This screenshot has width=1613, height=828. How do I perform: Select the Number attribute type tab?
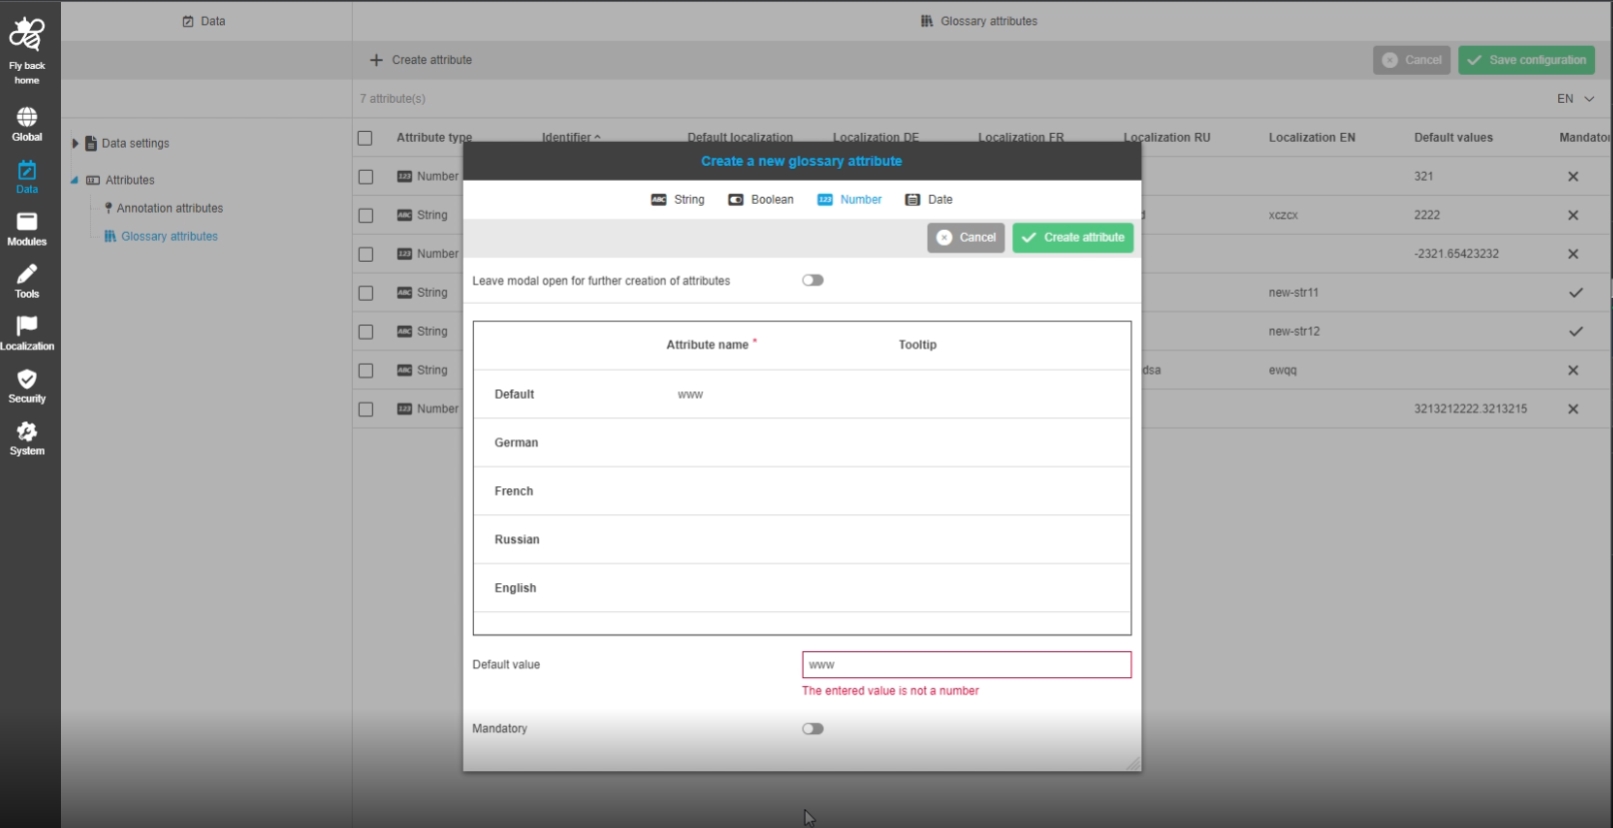850,200
